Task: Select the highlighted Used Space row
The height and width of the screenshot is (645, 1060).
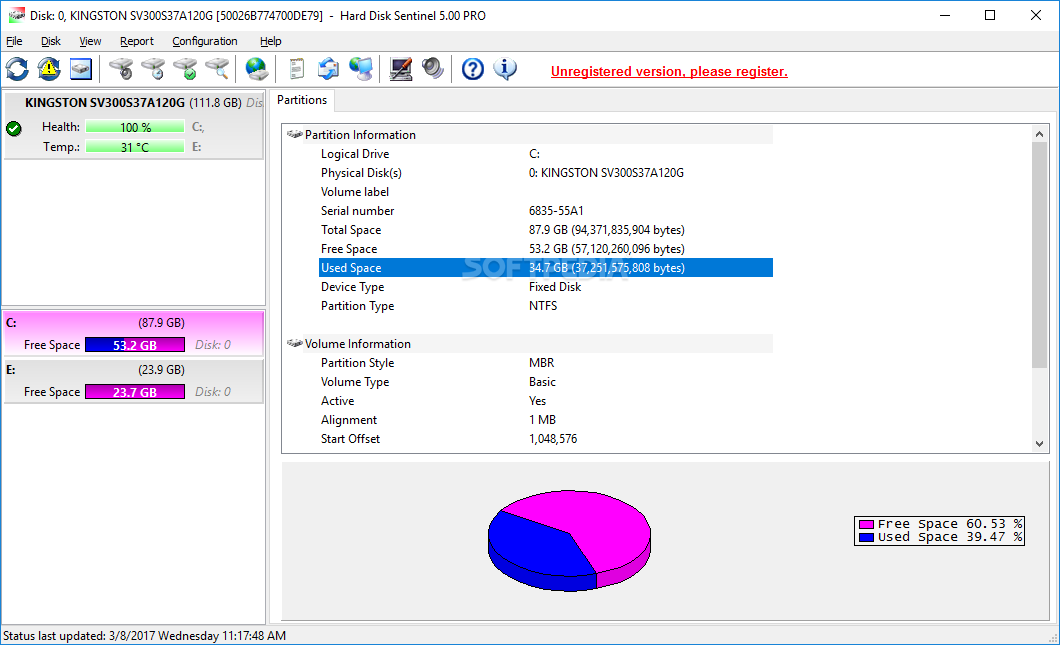Action: tap(546, 268)
